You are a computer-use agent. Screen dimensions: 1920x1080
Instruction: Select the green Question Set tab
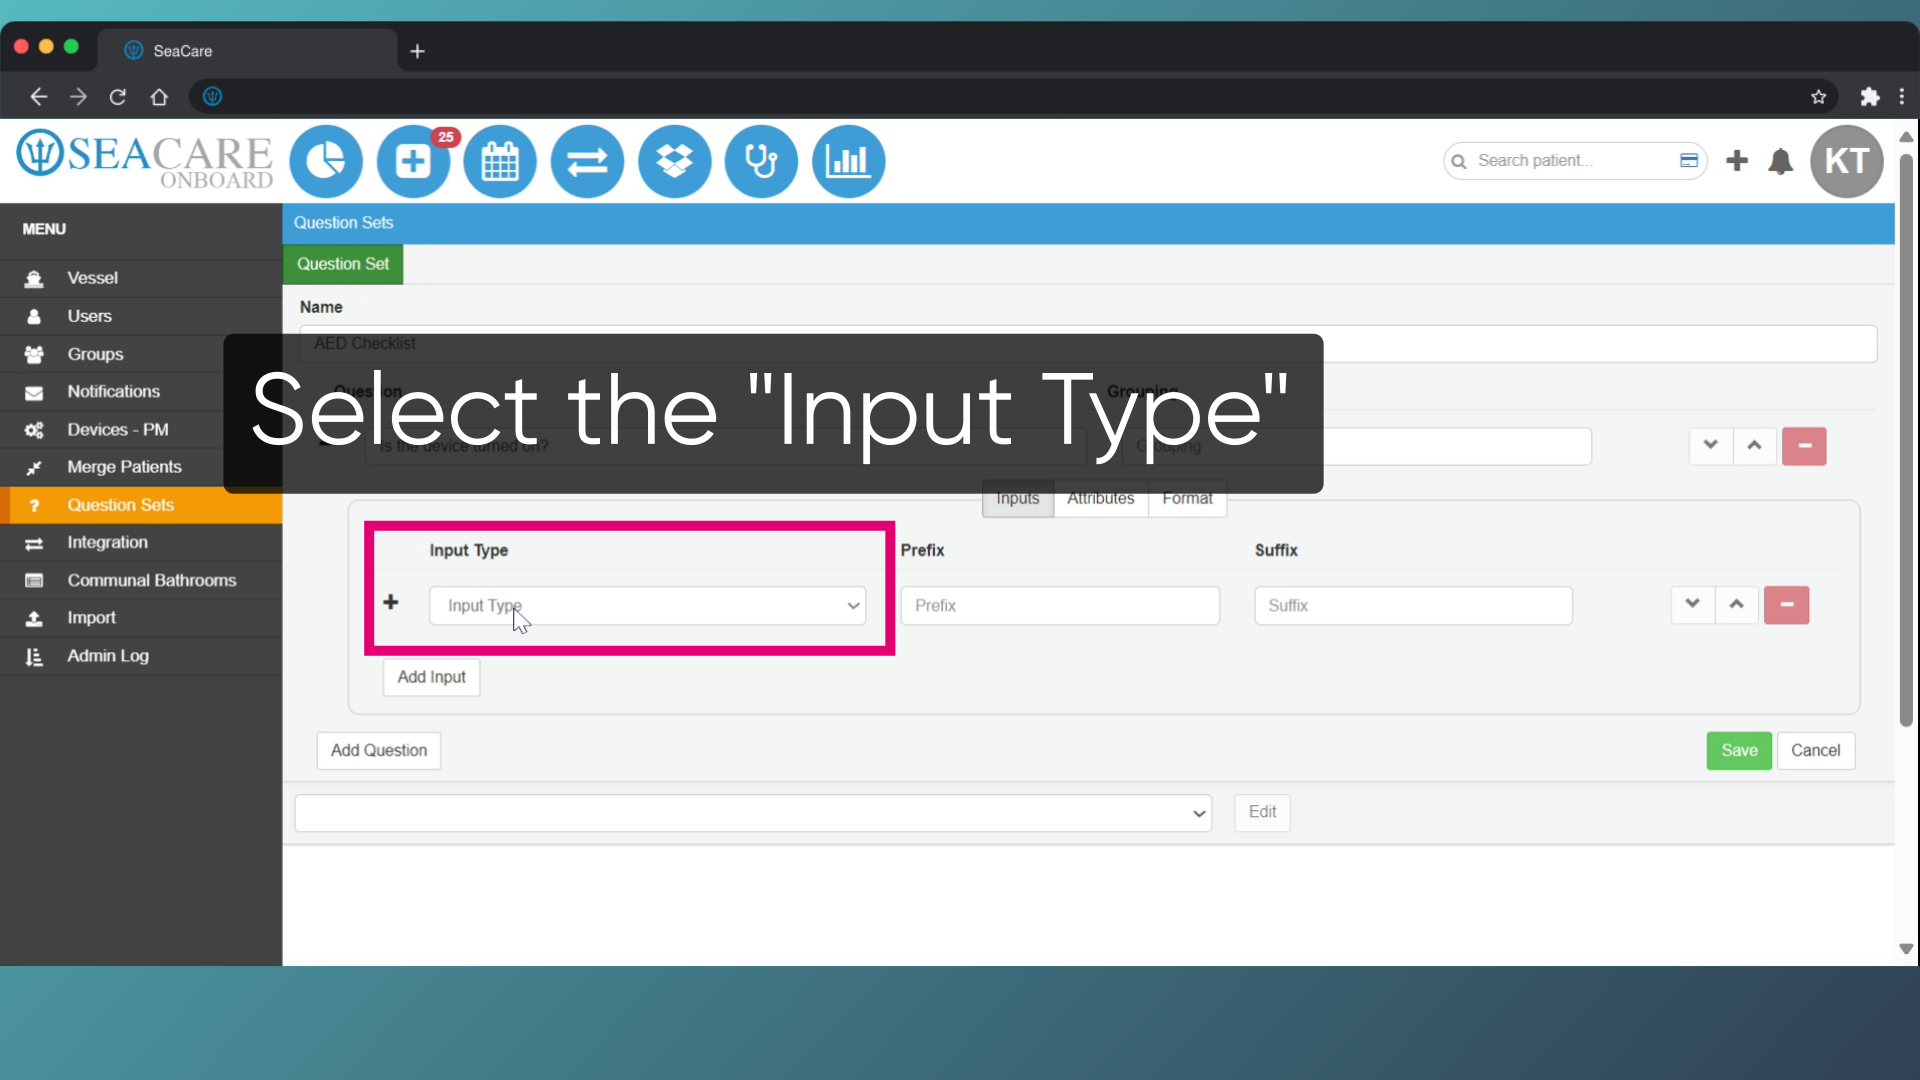pos(343,264)
